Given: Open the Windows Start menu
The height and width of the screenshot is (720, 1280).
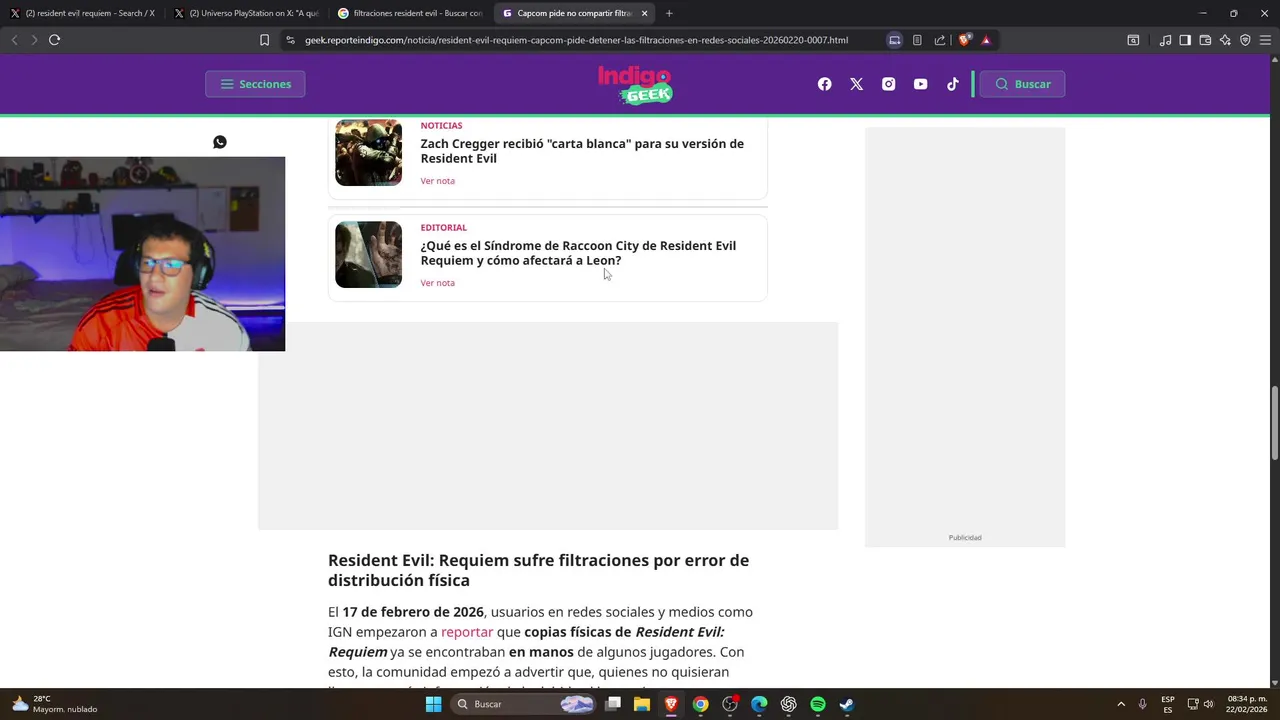Looking at the screenshot, I should (433, 704).
